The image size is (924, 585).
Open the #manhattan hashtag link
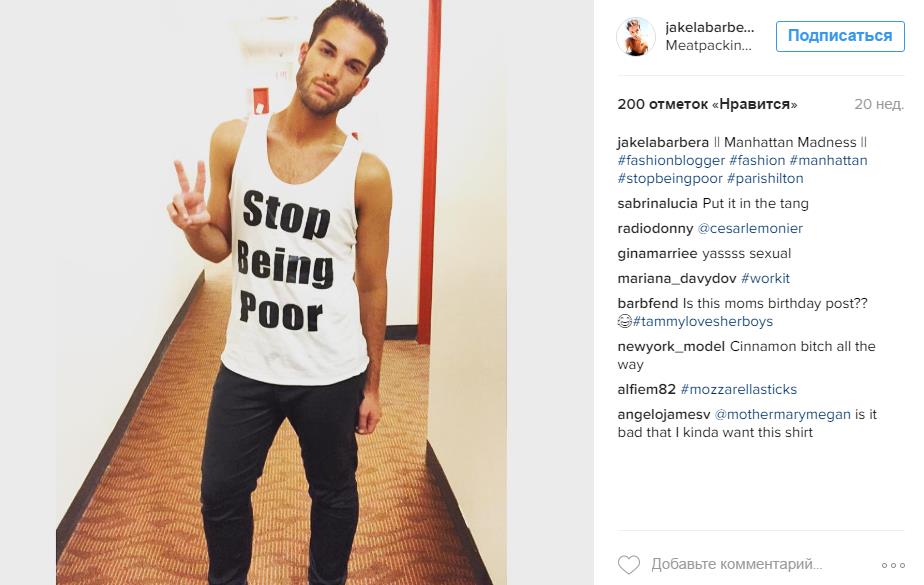[828, 160]
